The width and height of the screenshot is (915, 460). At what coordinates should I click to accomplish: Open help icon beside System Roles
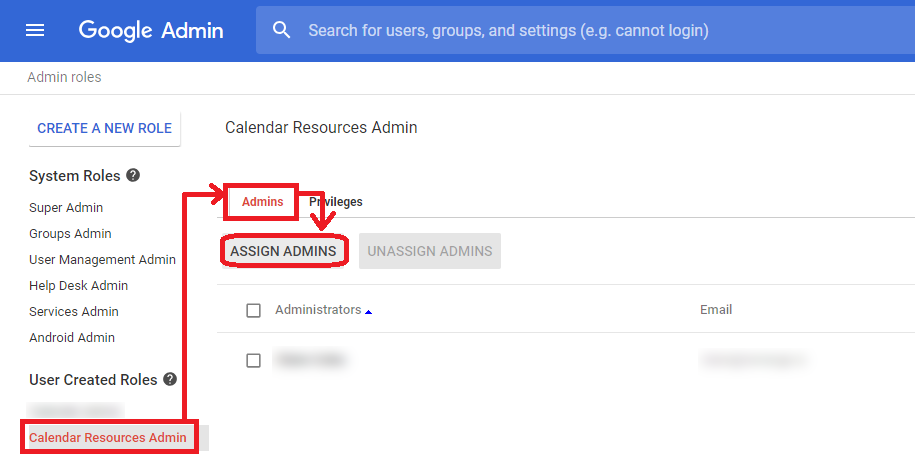(133, 176)
